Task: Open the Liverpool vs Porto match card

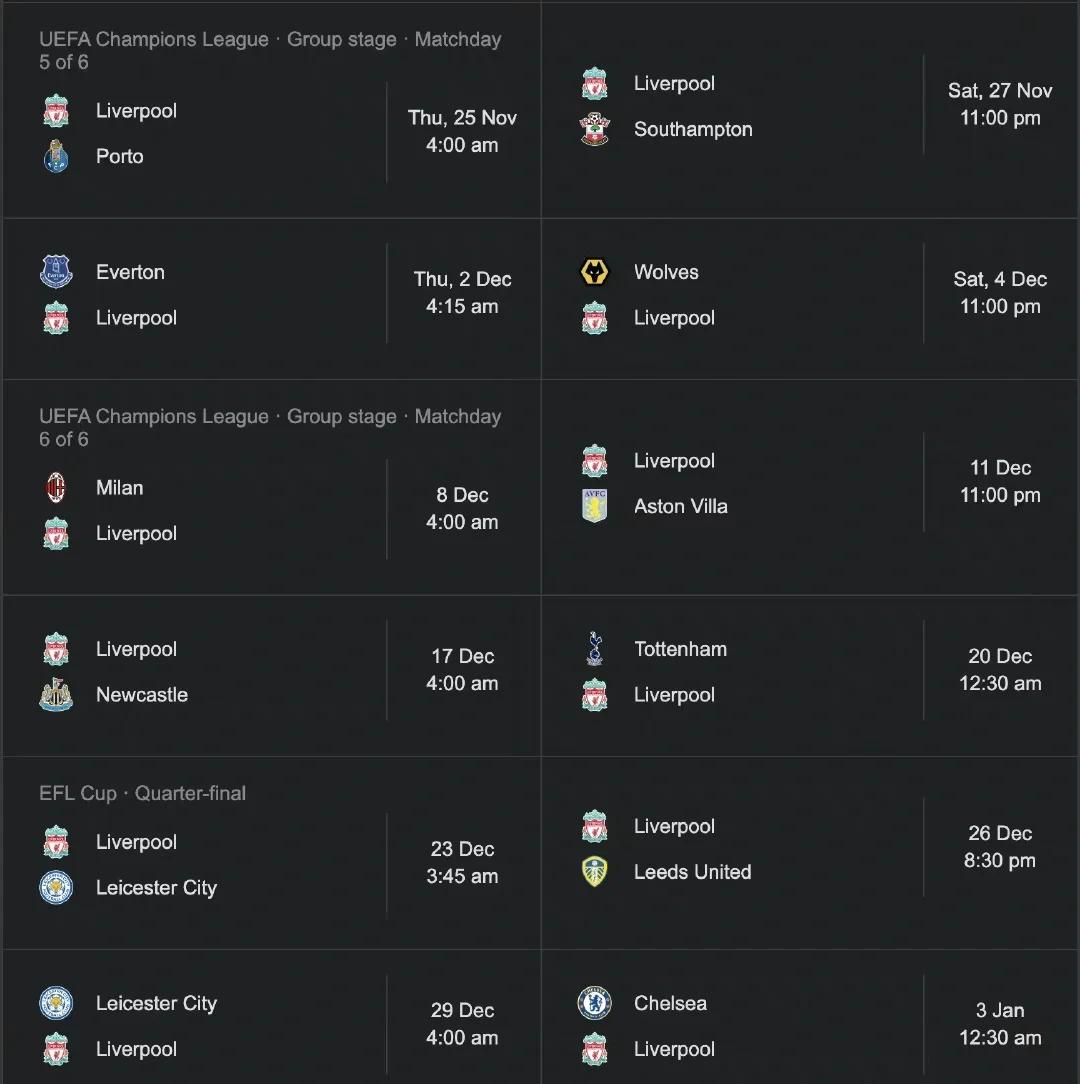Action: point(272,111)
